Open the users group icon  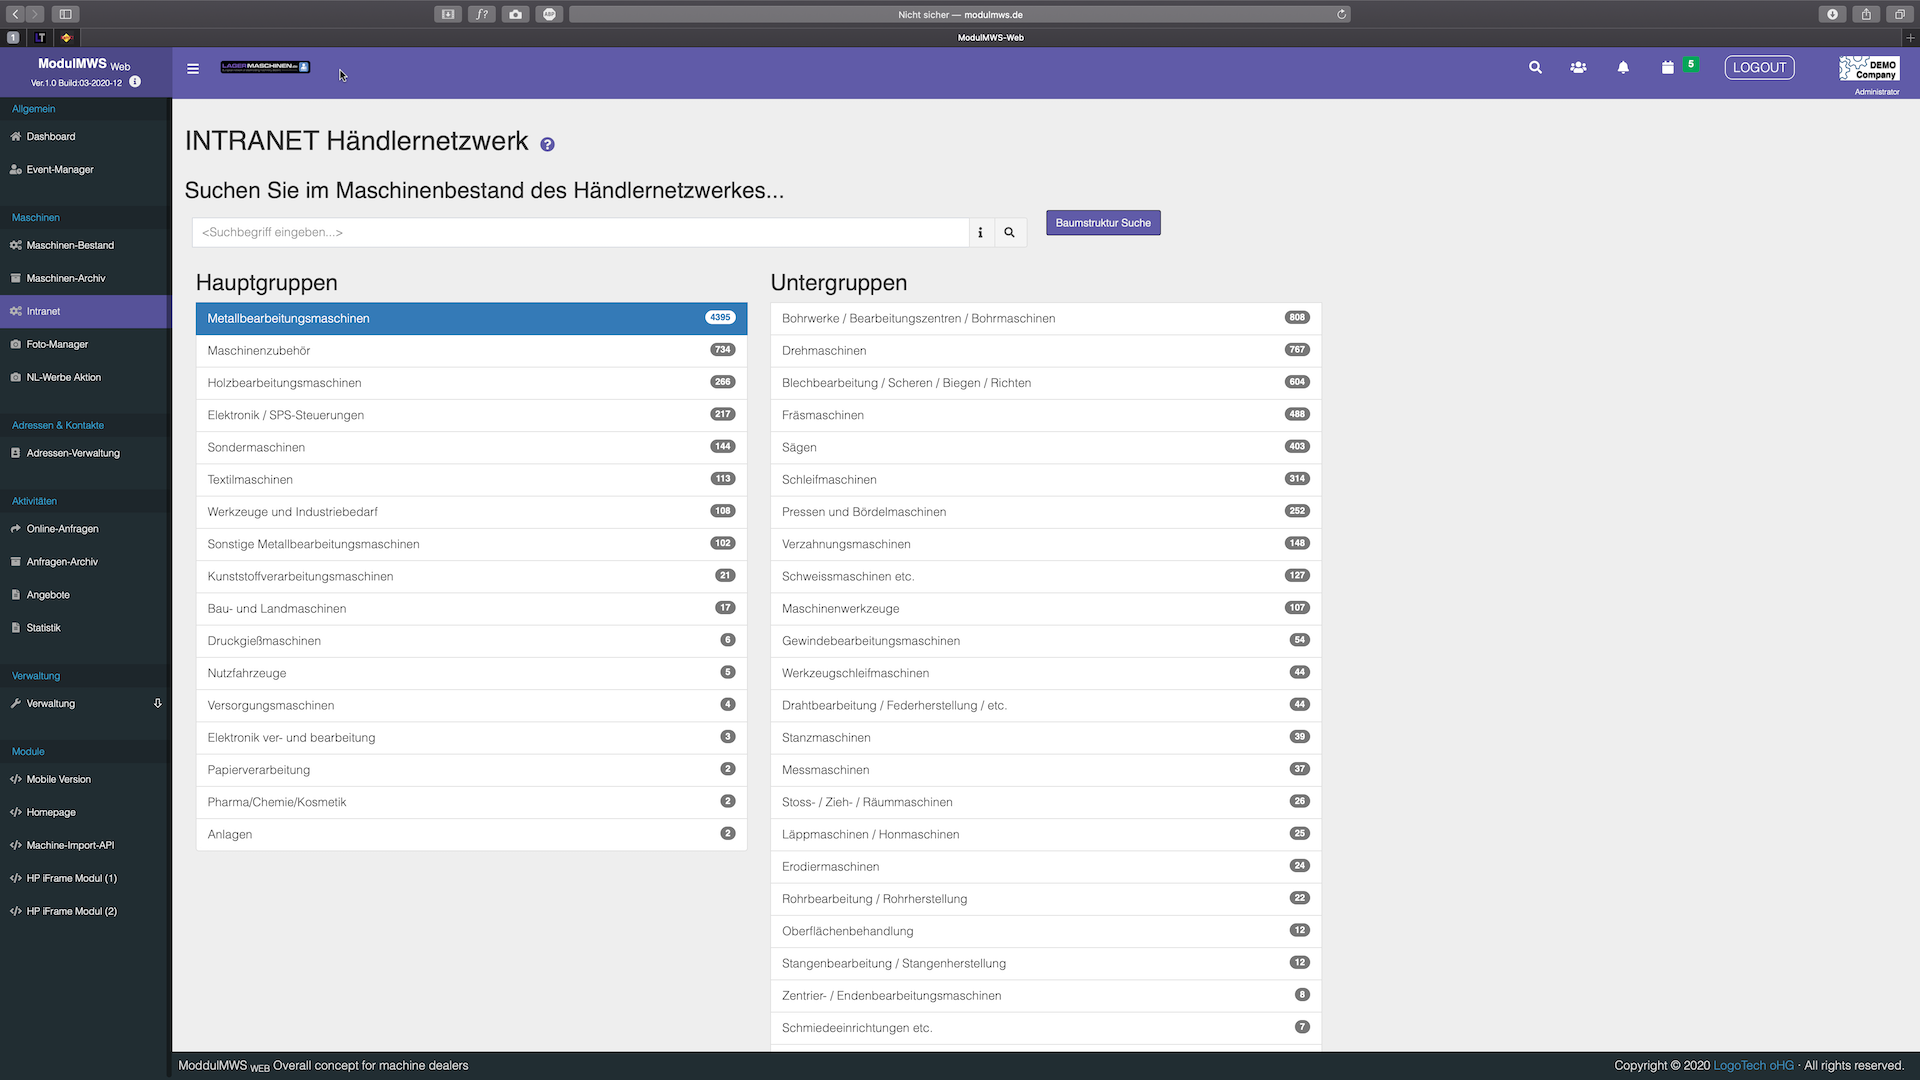[x=1578, y=68]
